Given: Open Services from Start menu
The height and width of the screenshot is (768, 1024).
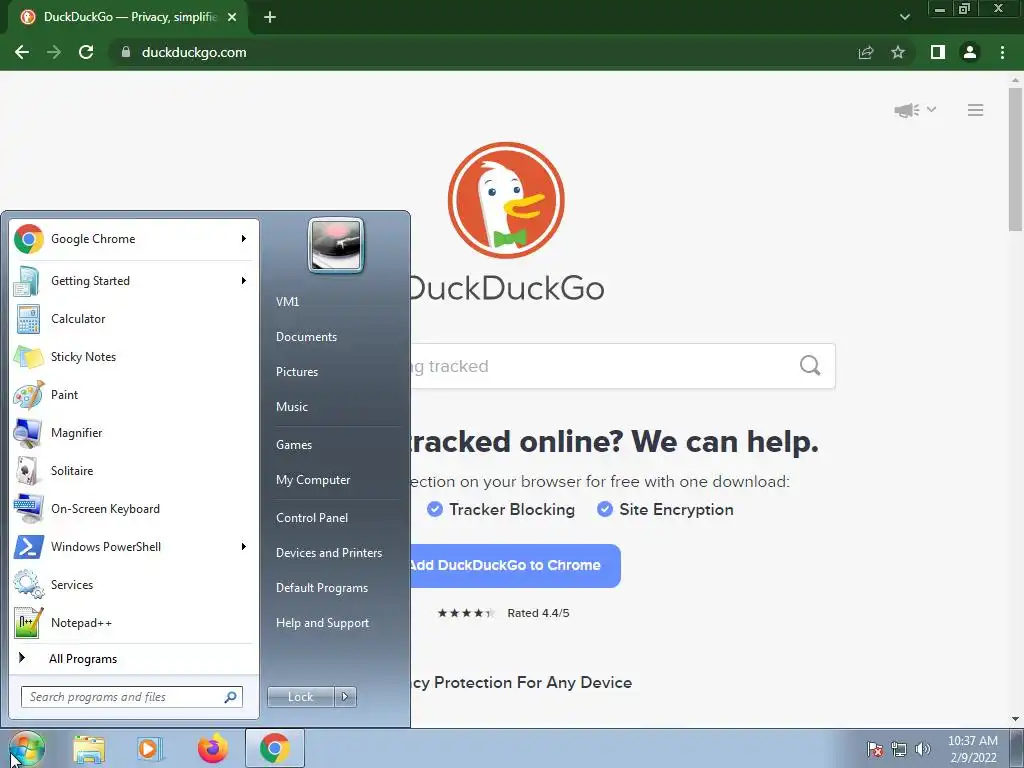Looking at the screenshot, I should (133, 584).
